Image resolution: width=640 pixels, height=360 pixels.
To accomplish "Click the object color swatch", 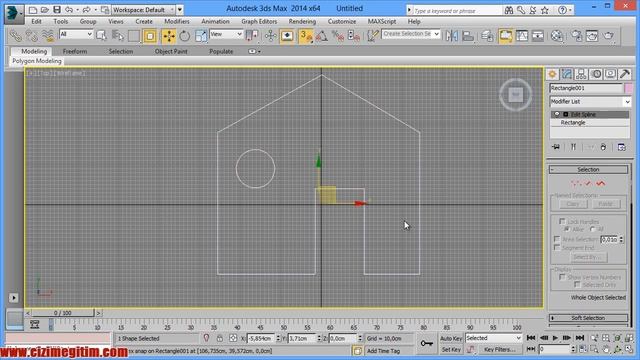I will click(x=628, y=88).
